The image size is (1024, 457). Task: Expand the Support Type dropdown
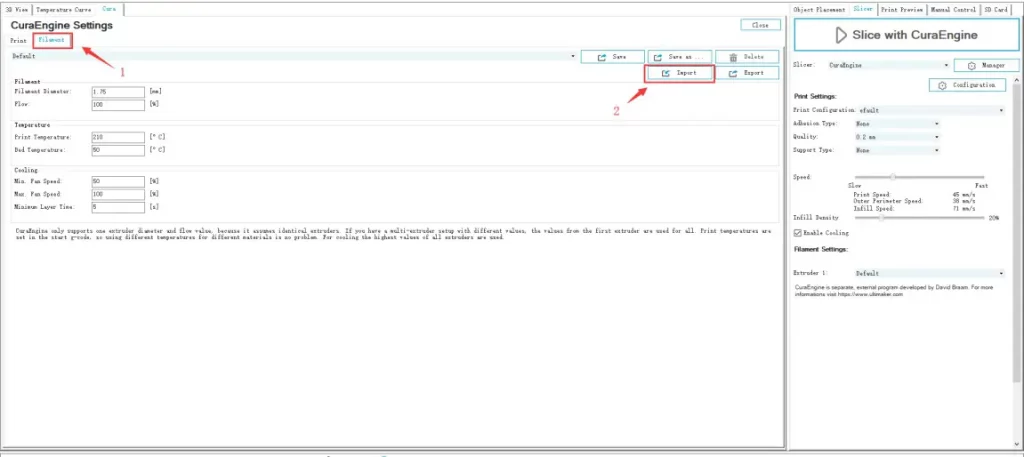[897, 150]
